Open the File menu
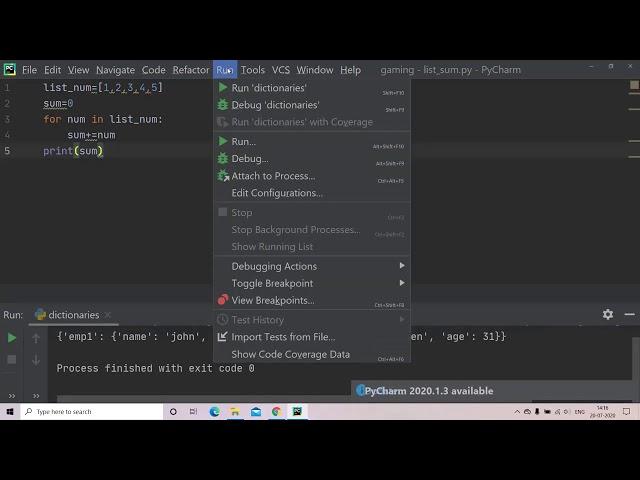 (29, 70)
